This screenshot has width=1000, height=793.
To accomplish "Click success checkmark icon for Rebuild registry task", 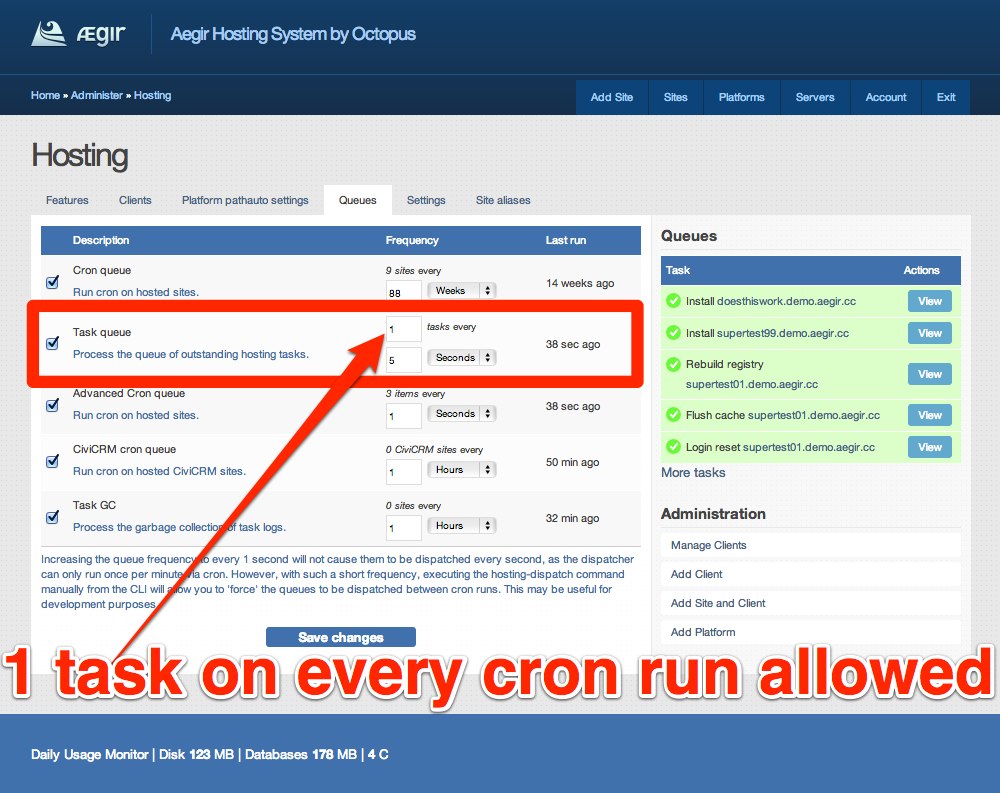I will tap(673, 364).
